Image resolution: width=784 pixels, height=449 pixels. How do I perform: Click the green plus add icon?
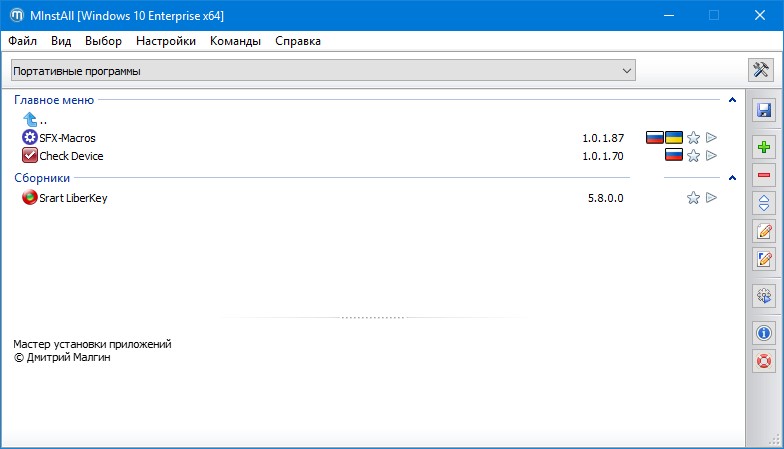[x=764, y=148]
